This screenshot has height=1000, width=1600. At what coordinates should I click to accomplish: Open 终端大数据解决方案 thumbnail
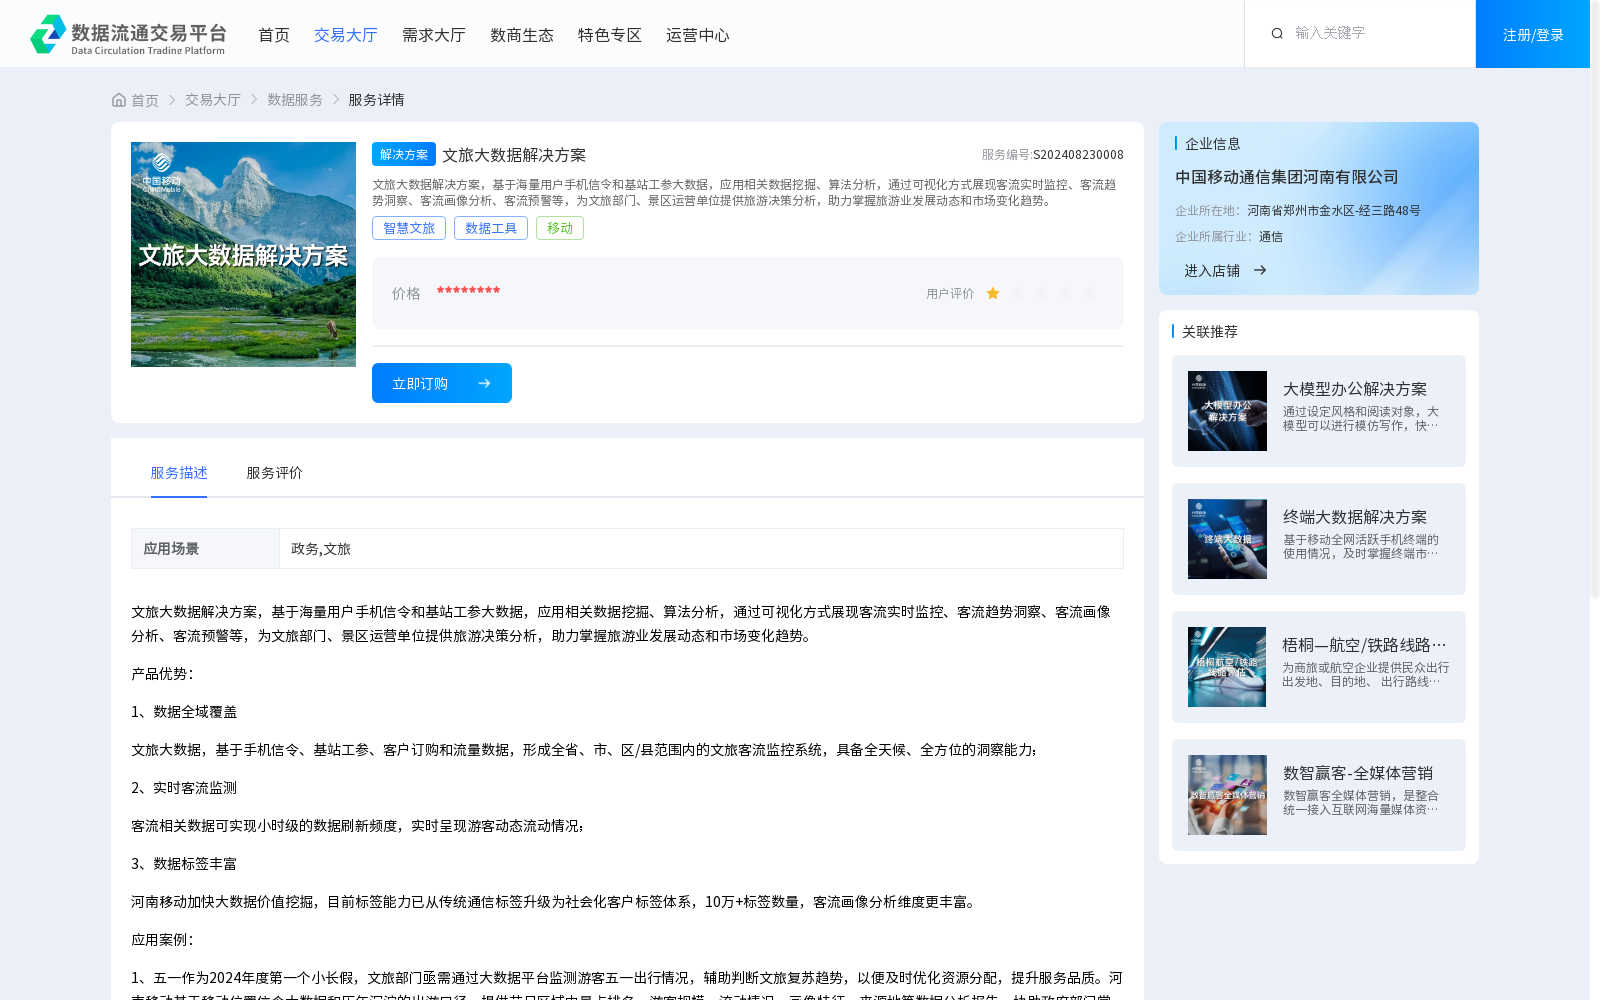click(1227, 539)
